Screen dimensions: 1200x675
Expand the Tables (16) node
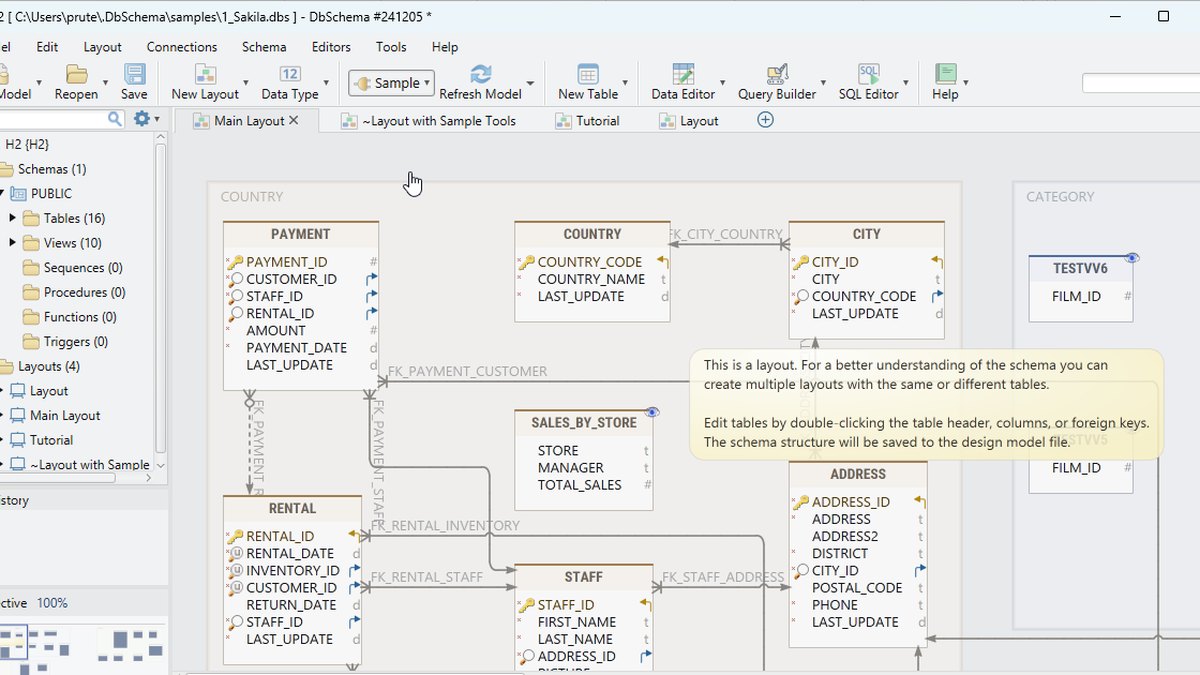coord(13,218)
